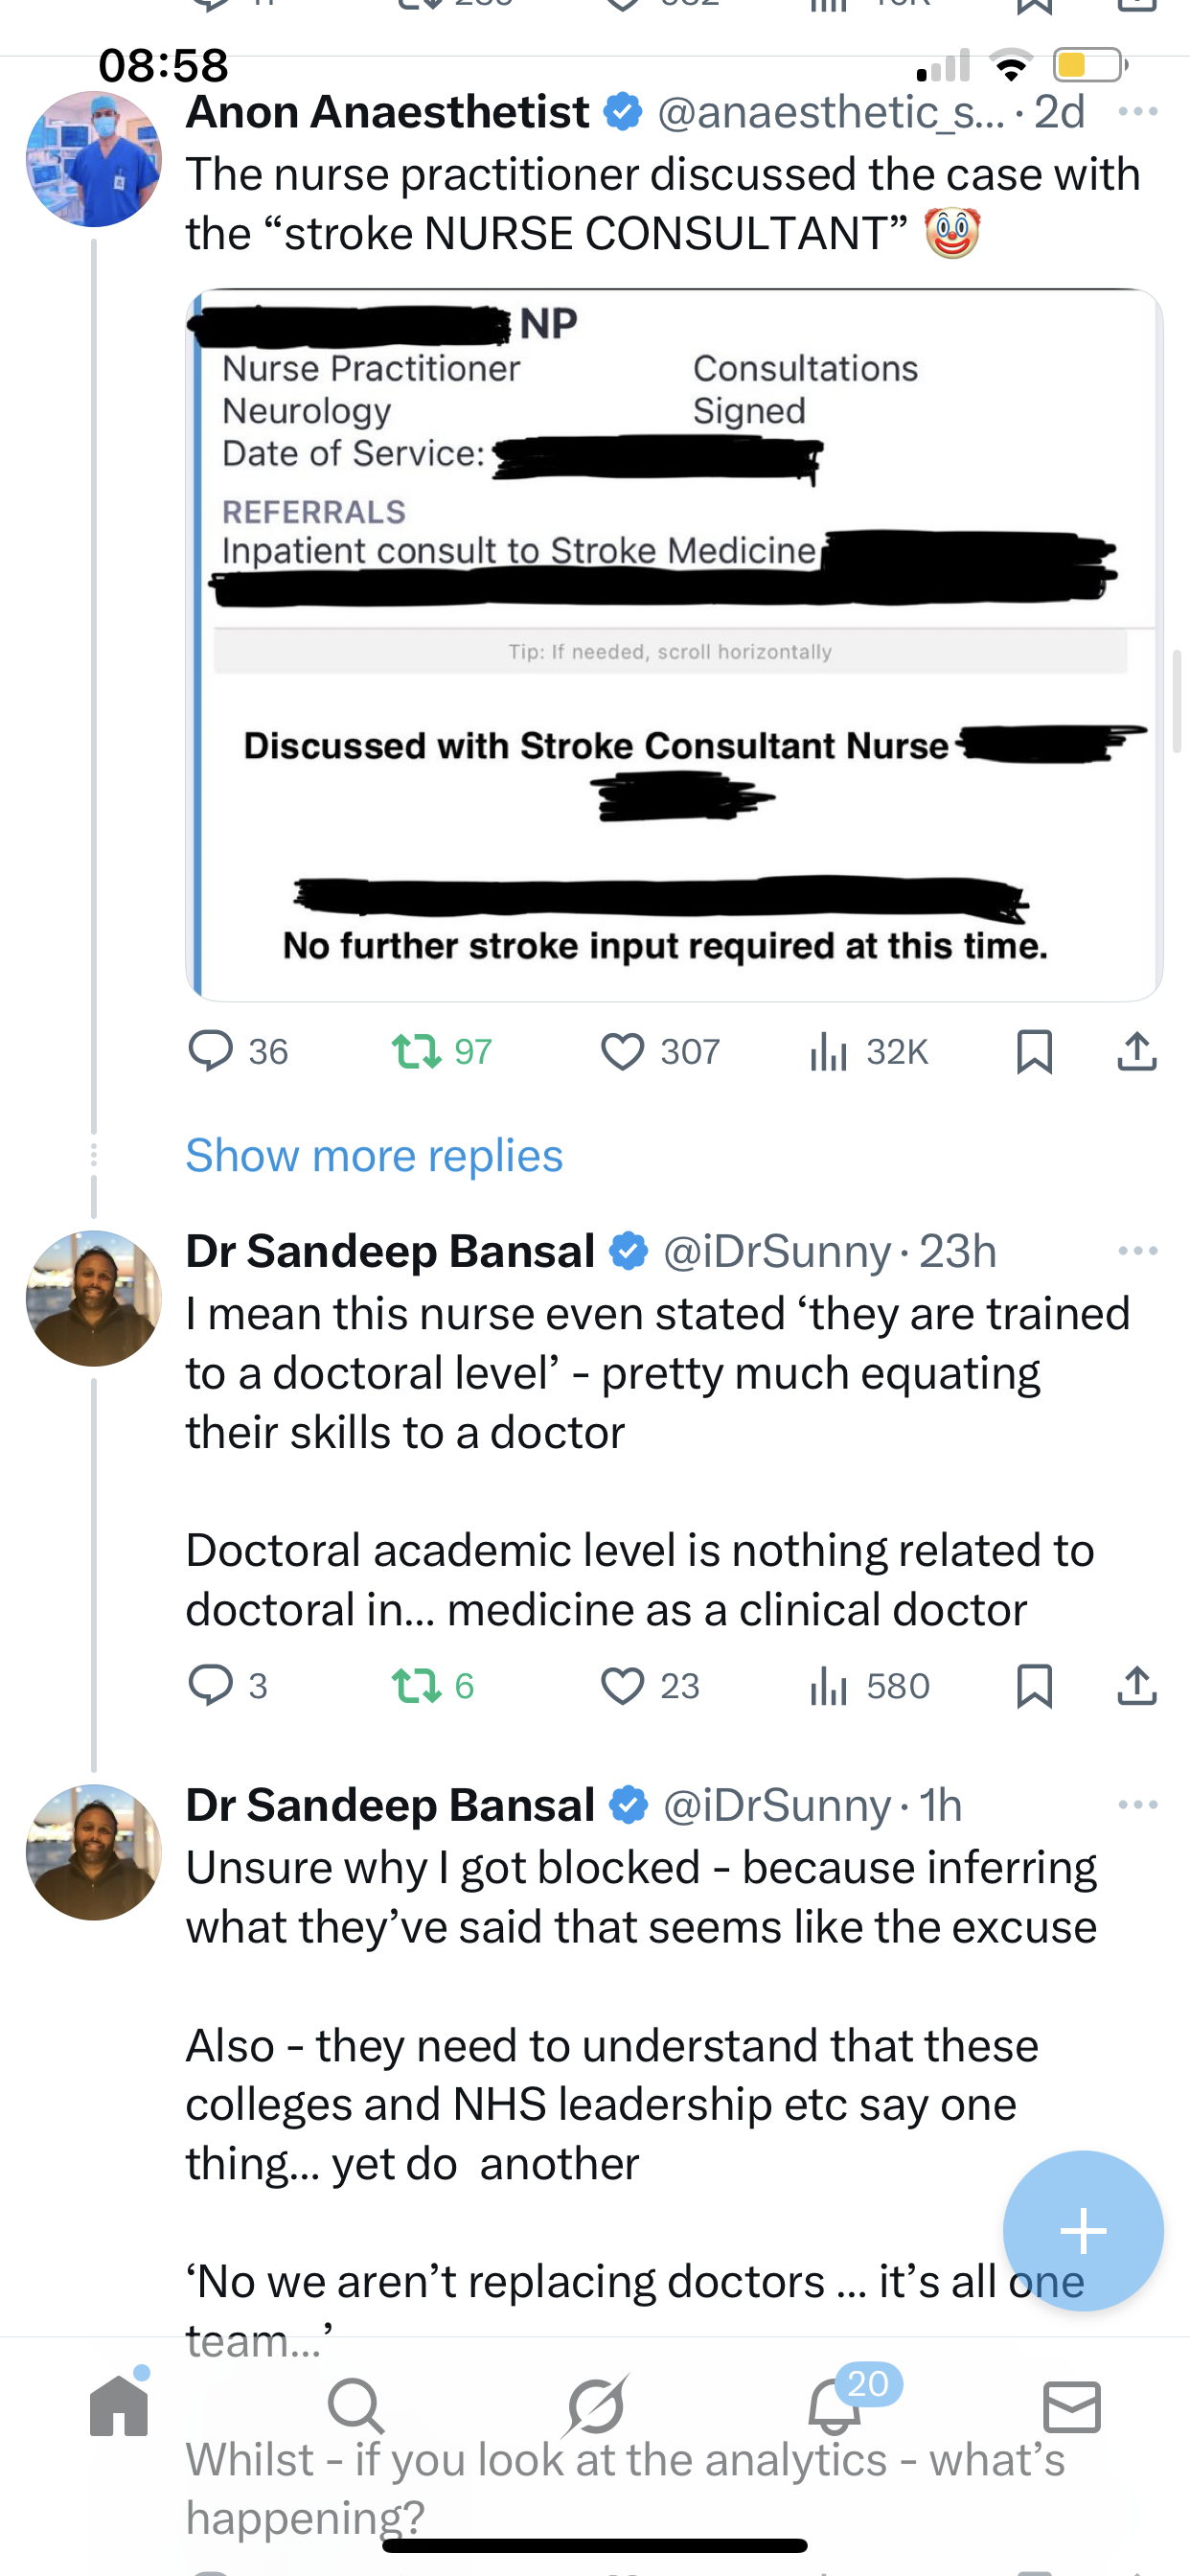This screenshot has width=1190, height=2576.
Task: Open the Messages envelope tab
Action: 1072,2405
